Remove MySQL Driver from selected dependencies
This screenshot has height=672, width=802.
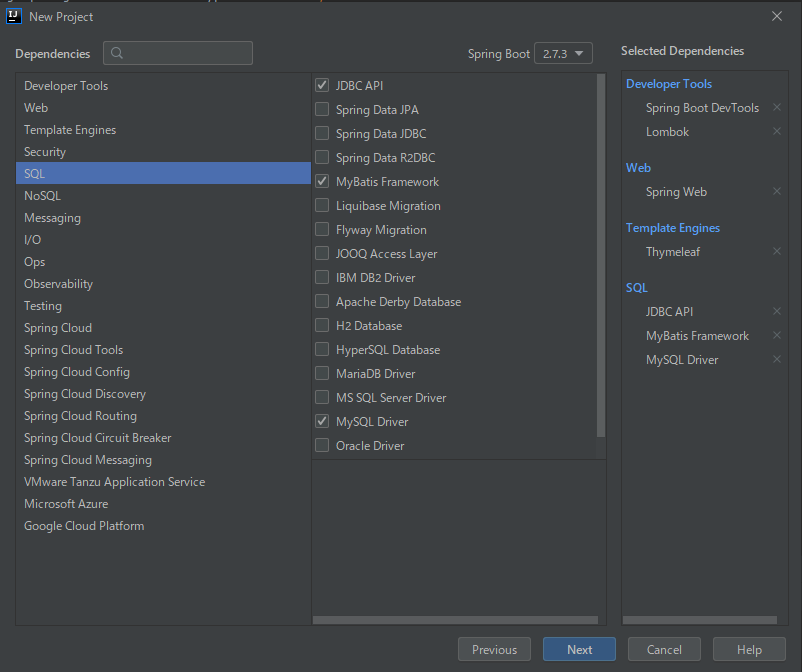(776, 359)
